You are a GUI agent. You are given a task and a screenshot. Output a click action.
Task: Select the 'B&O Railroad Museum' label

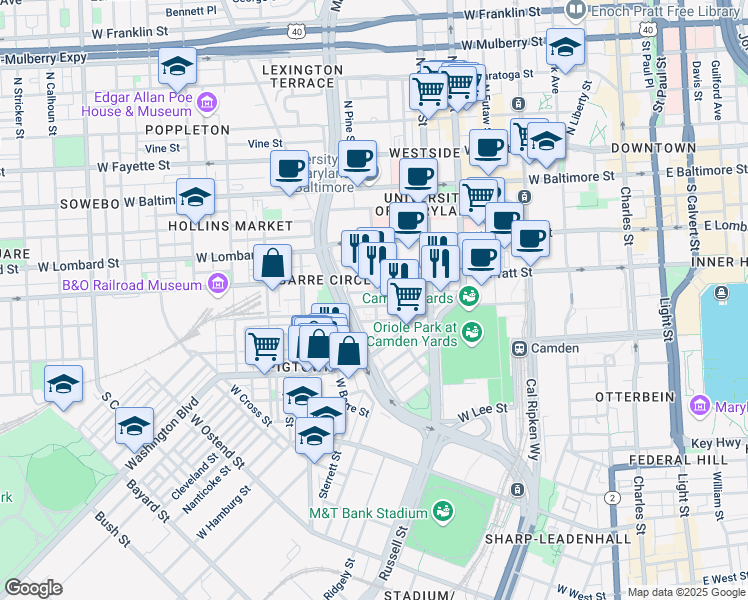point(132,285)
